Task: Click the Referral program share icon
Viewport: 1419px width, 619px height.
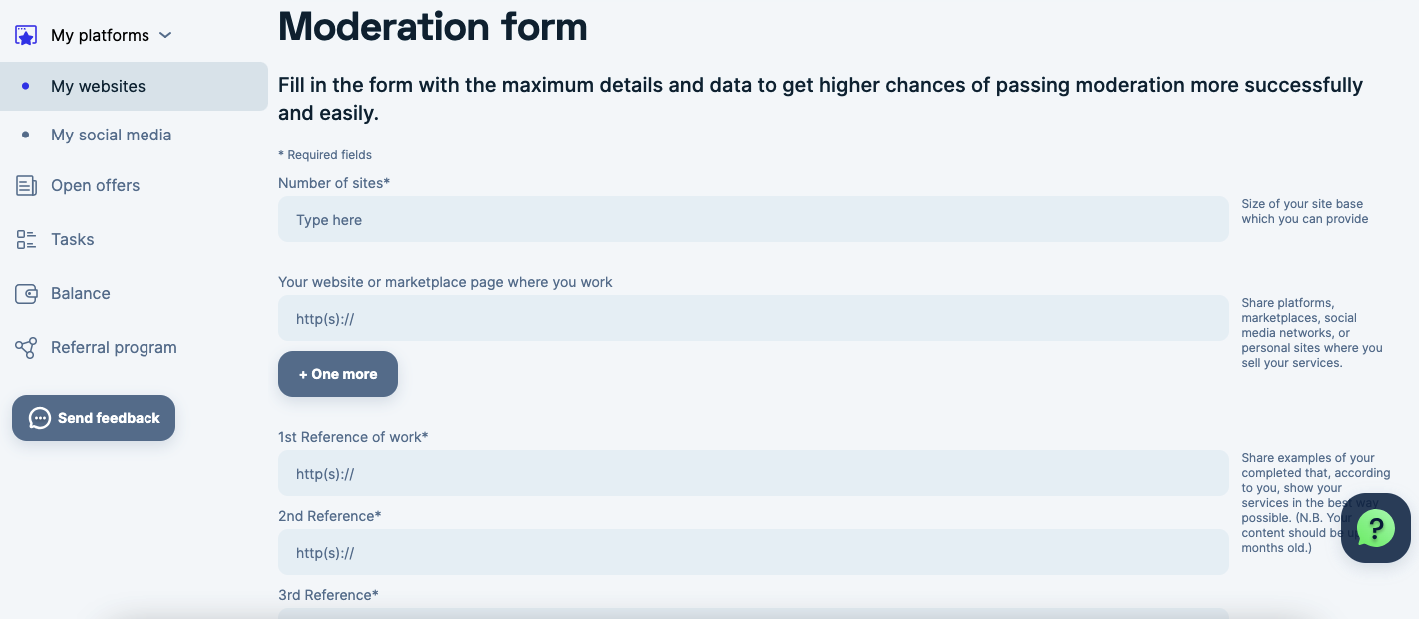Action: [x=26, y=347]
